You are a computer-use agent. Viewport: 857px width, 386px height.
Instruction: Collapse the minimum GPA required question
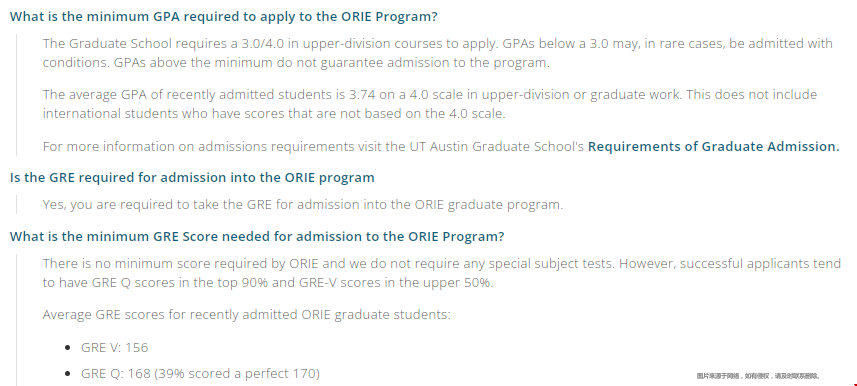tap(224, 16)
